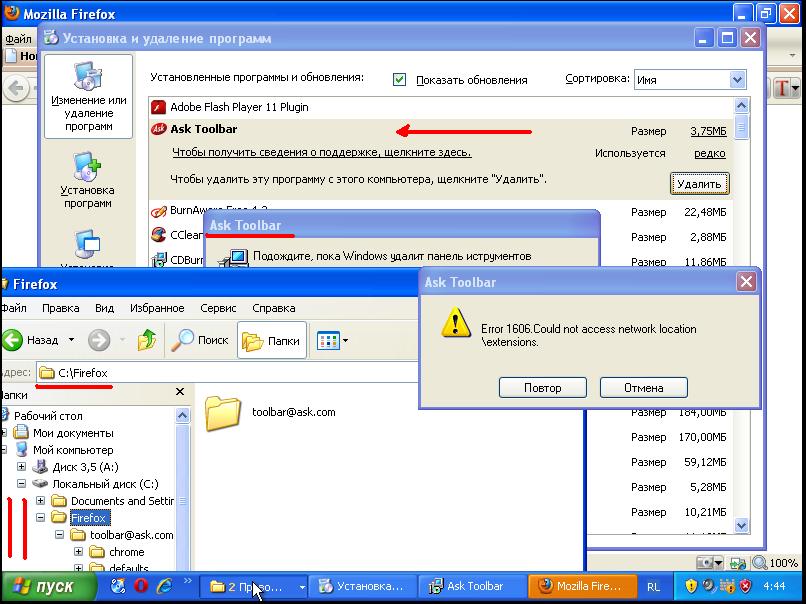Screen dimensions: 807x604
Task: Click the Opera quick launch icon
Action: click(141, 586)
